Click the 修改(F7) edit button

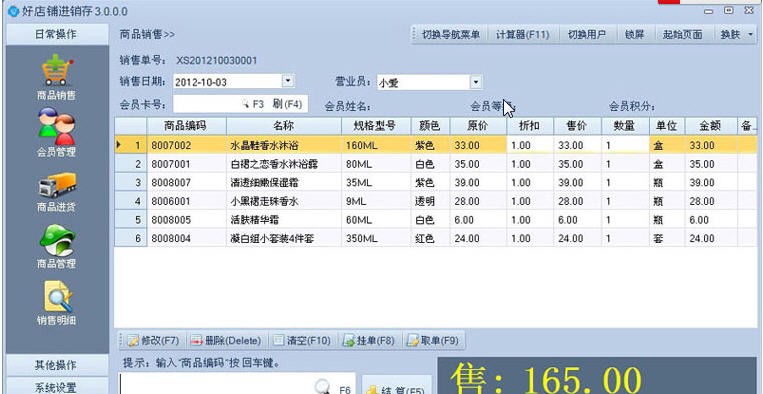[x=152, y=340]
